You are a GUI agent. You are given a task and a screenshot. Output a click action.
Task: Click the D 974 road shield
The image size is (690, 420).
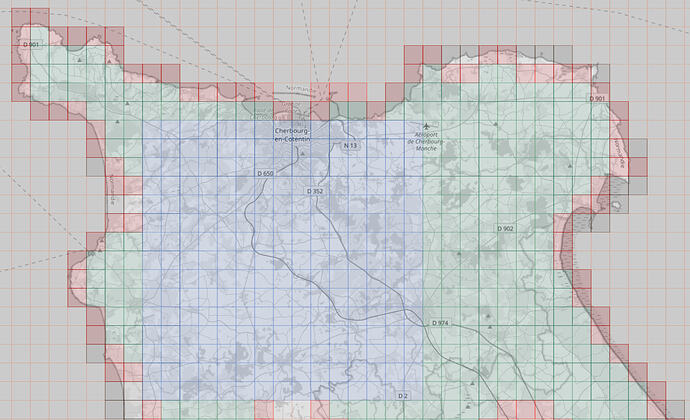pyautogui.click(x=440, y=323)
